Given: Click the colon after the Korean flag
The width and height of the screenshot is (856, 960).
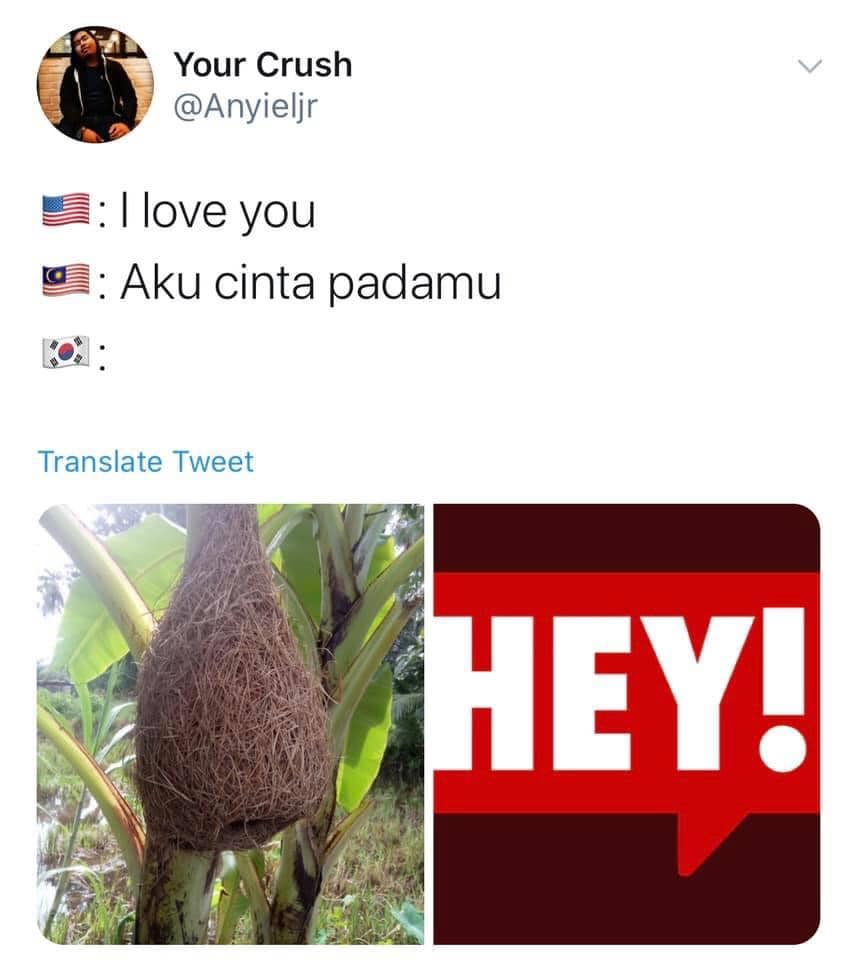Looking at the screenshot, I should point(102,357).
